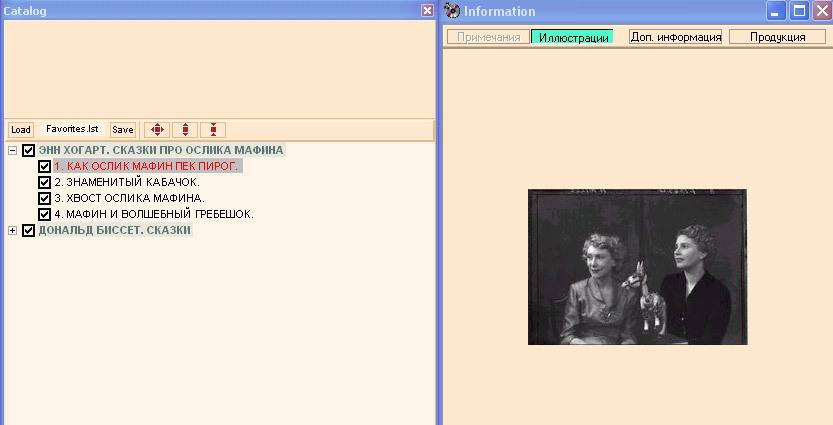Click the expand vertical arrows icon
The width and height of the screenshot is (833, 425).
pyautogui.click(x=185, y=130)
